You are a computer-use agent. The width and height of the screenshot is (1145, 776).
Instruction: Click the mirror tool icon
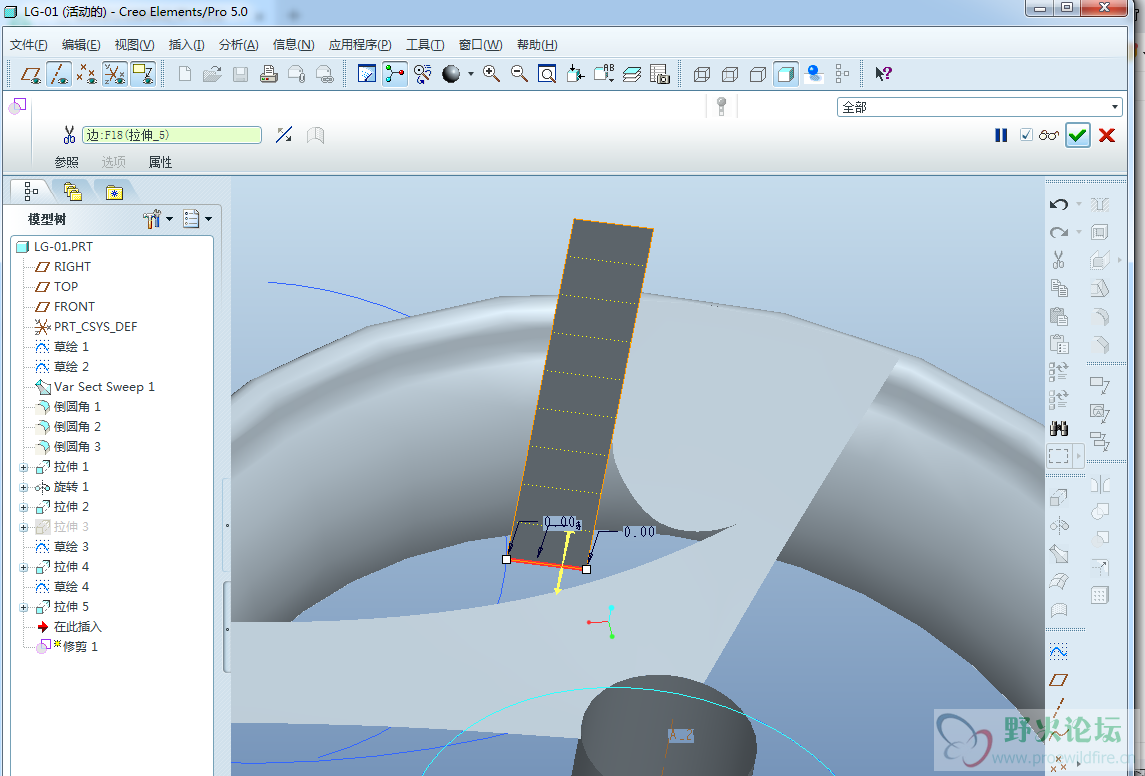click(1100, 484)
